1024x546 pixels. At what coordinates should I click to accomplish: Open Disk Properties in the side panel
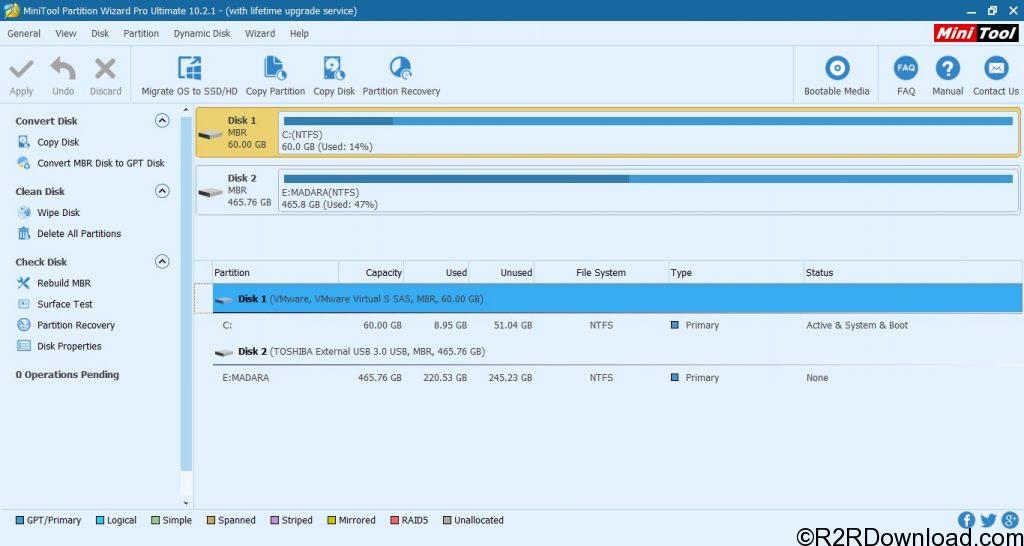69,345
